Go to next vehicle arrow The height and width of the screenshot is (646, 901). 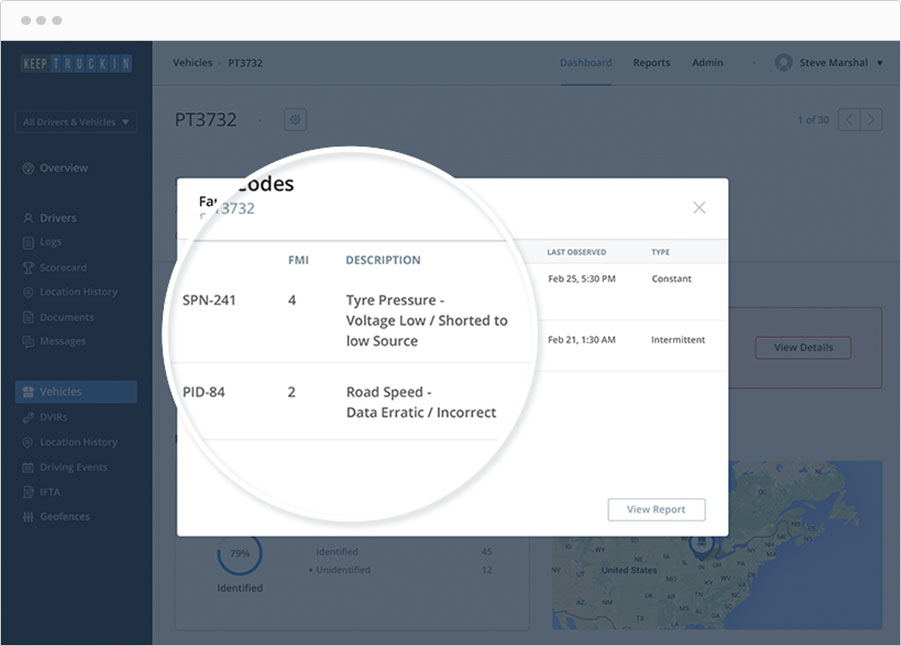(x=872, y=120)
